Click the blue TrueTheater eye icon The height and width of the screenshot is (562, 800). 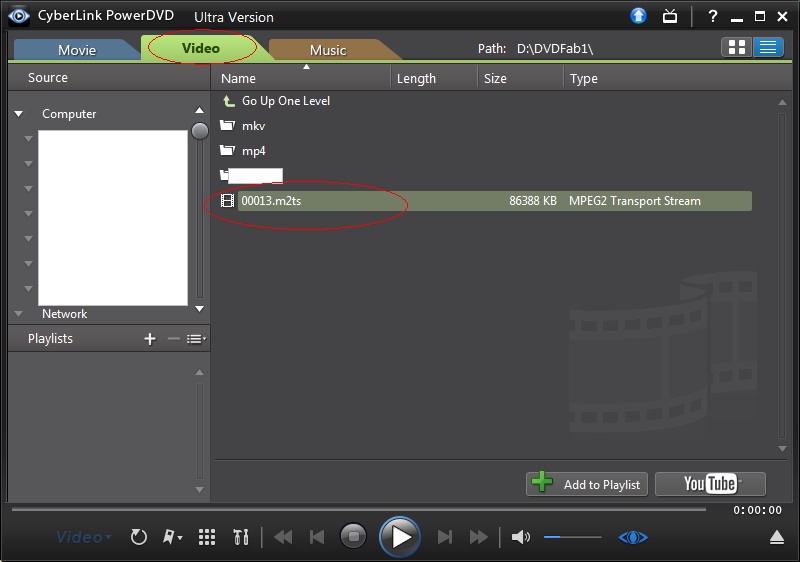[x=633, y=537]
